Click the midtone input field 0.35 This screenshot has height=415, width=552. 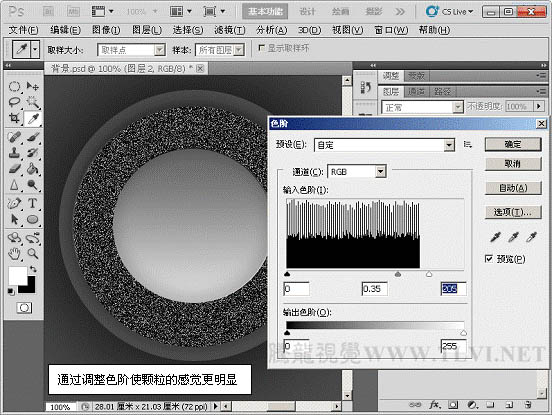pyautogui.click(x=375, y=289)
